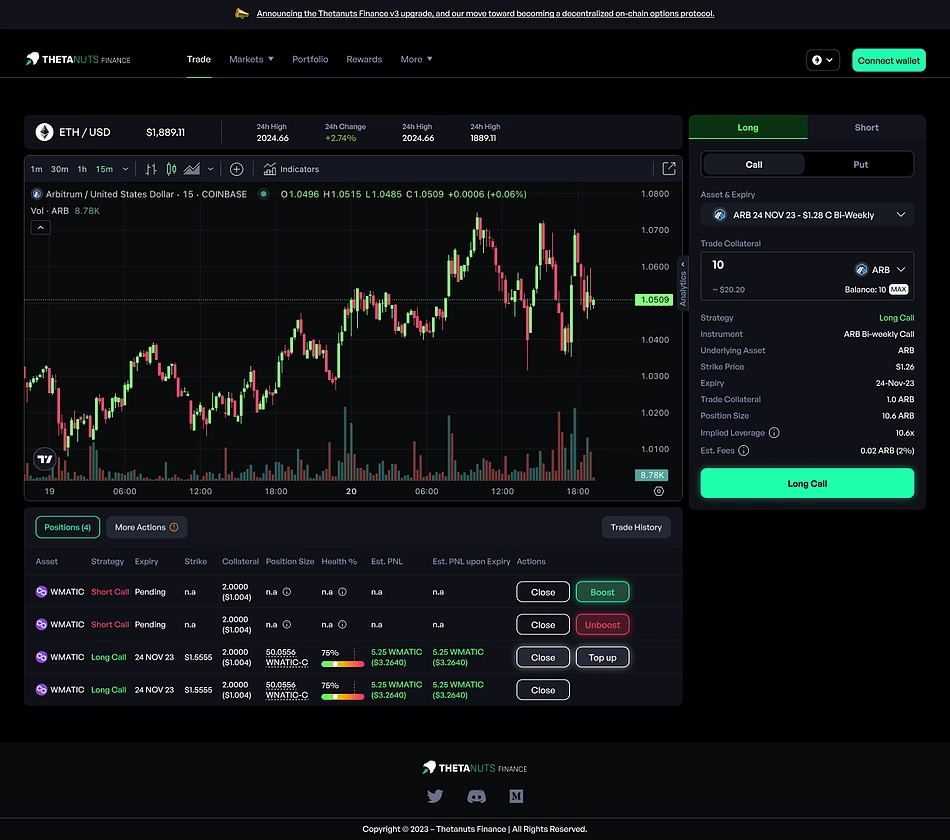The width and height of the screenshot is (950, 840).
Task: Go to the Rewards page
Action: tap(364, 59)
